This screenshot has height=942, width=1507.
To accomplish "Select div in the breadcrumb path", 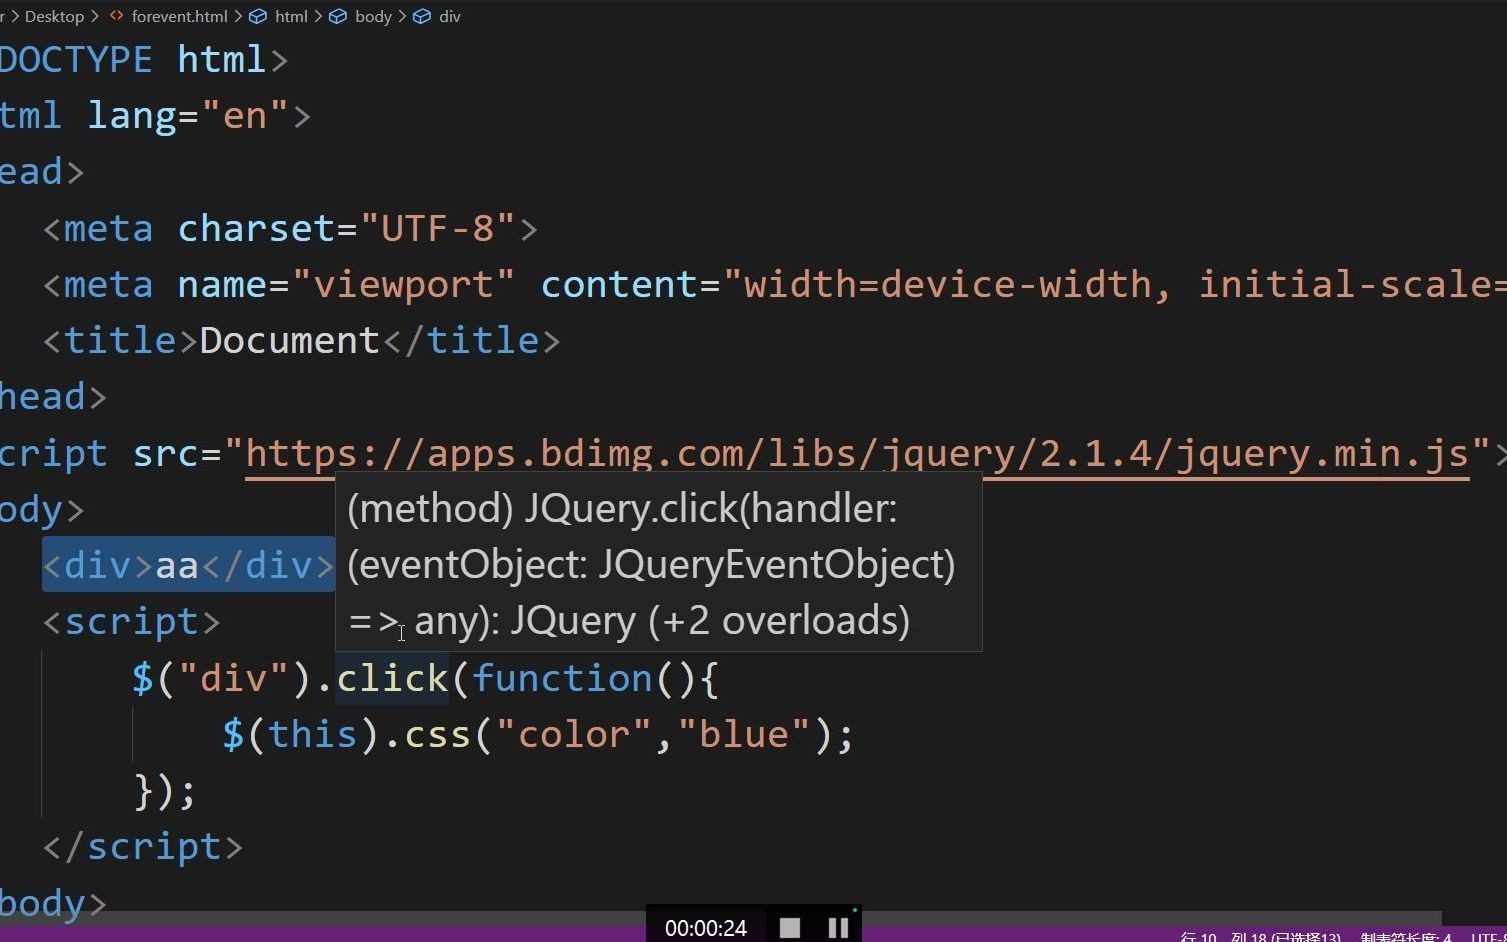I will pos(450,16).
